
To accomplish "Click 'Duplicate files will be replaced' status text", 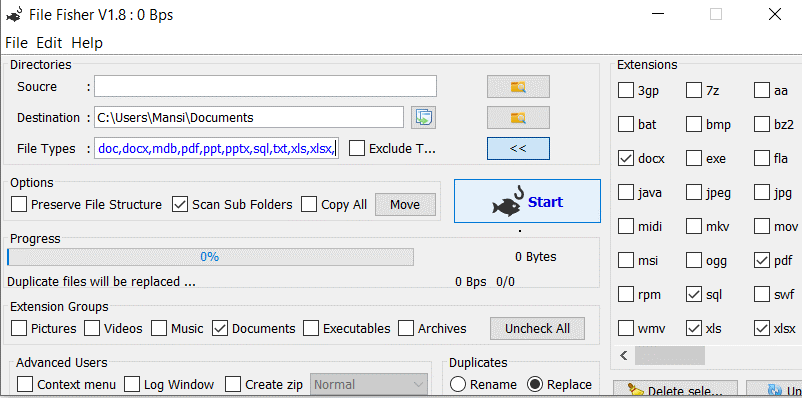I will click(101, 281).
